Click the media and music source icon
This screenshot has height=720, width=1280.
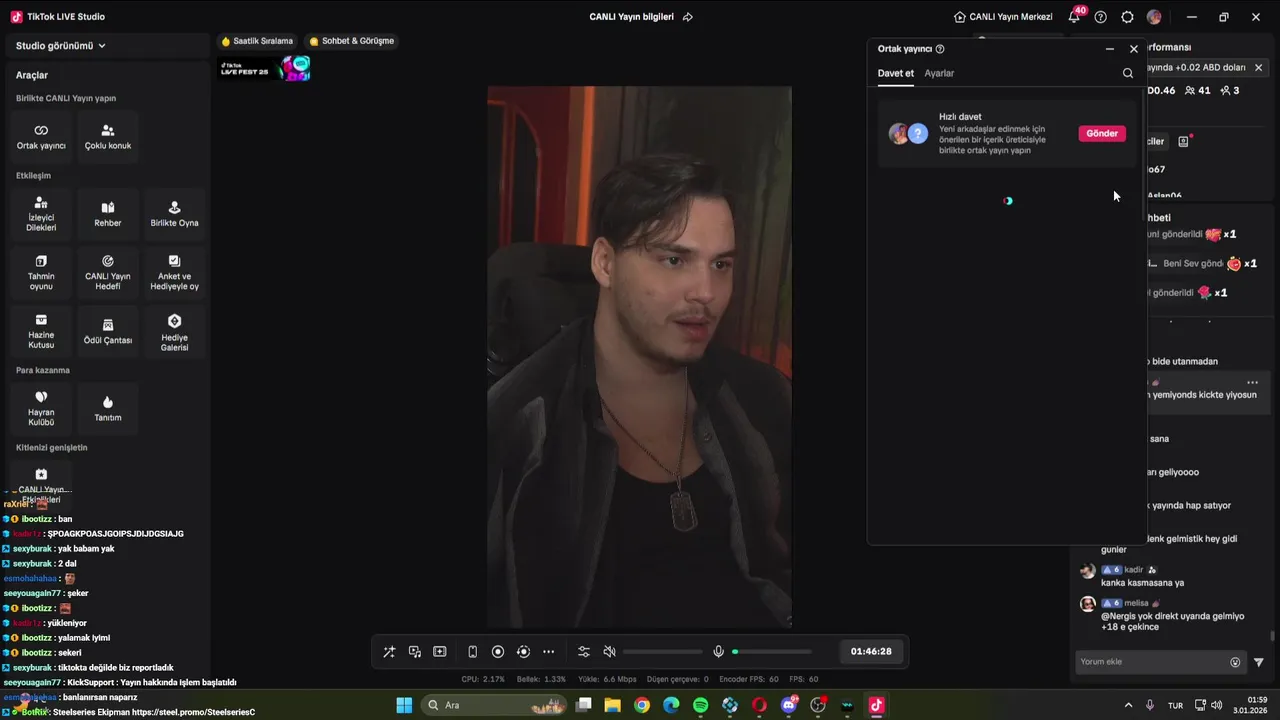pyautogui.click(x=415, y=652)
